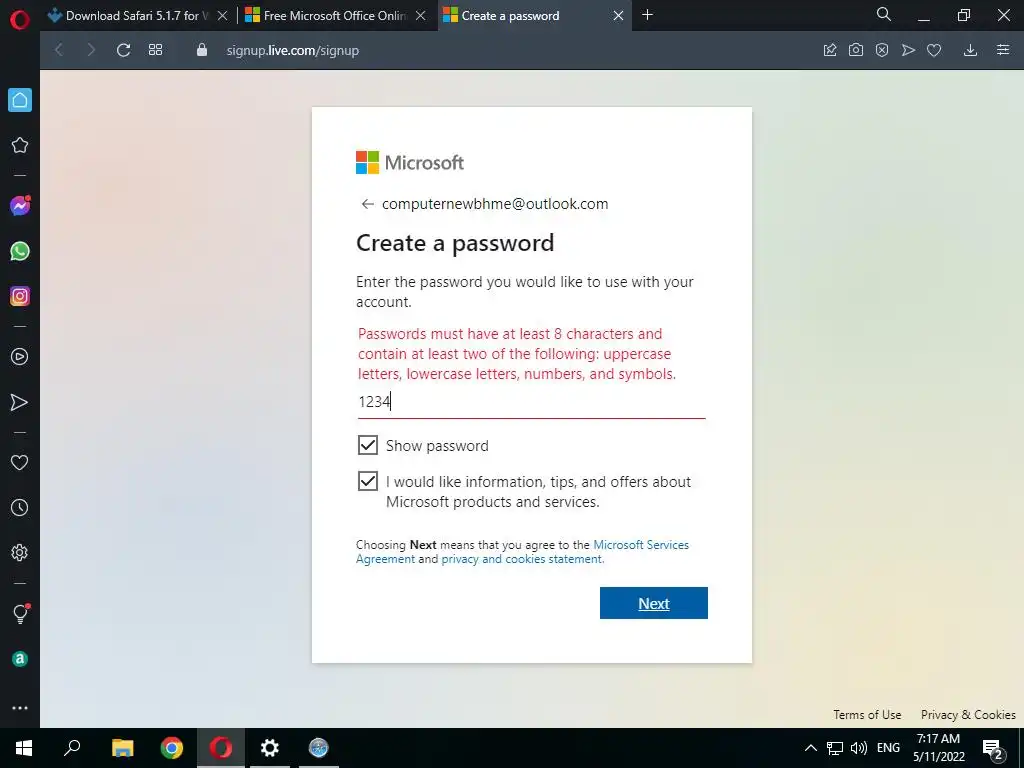Open Terms of Use footer link
This screenshot has height=768, width=1024.
coord(867,714)
